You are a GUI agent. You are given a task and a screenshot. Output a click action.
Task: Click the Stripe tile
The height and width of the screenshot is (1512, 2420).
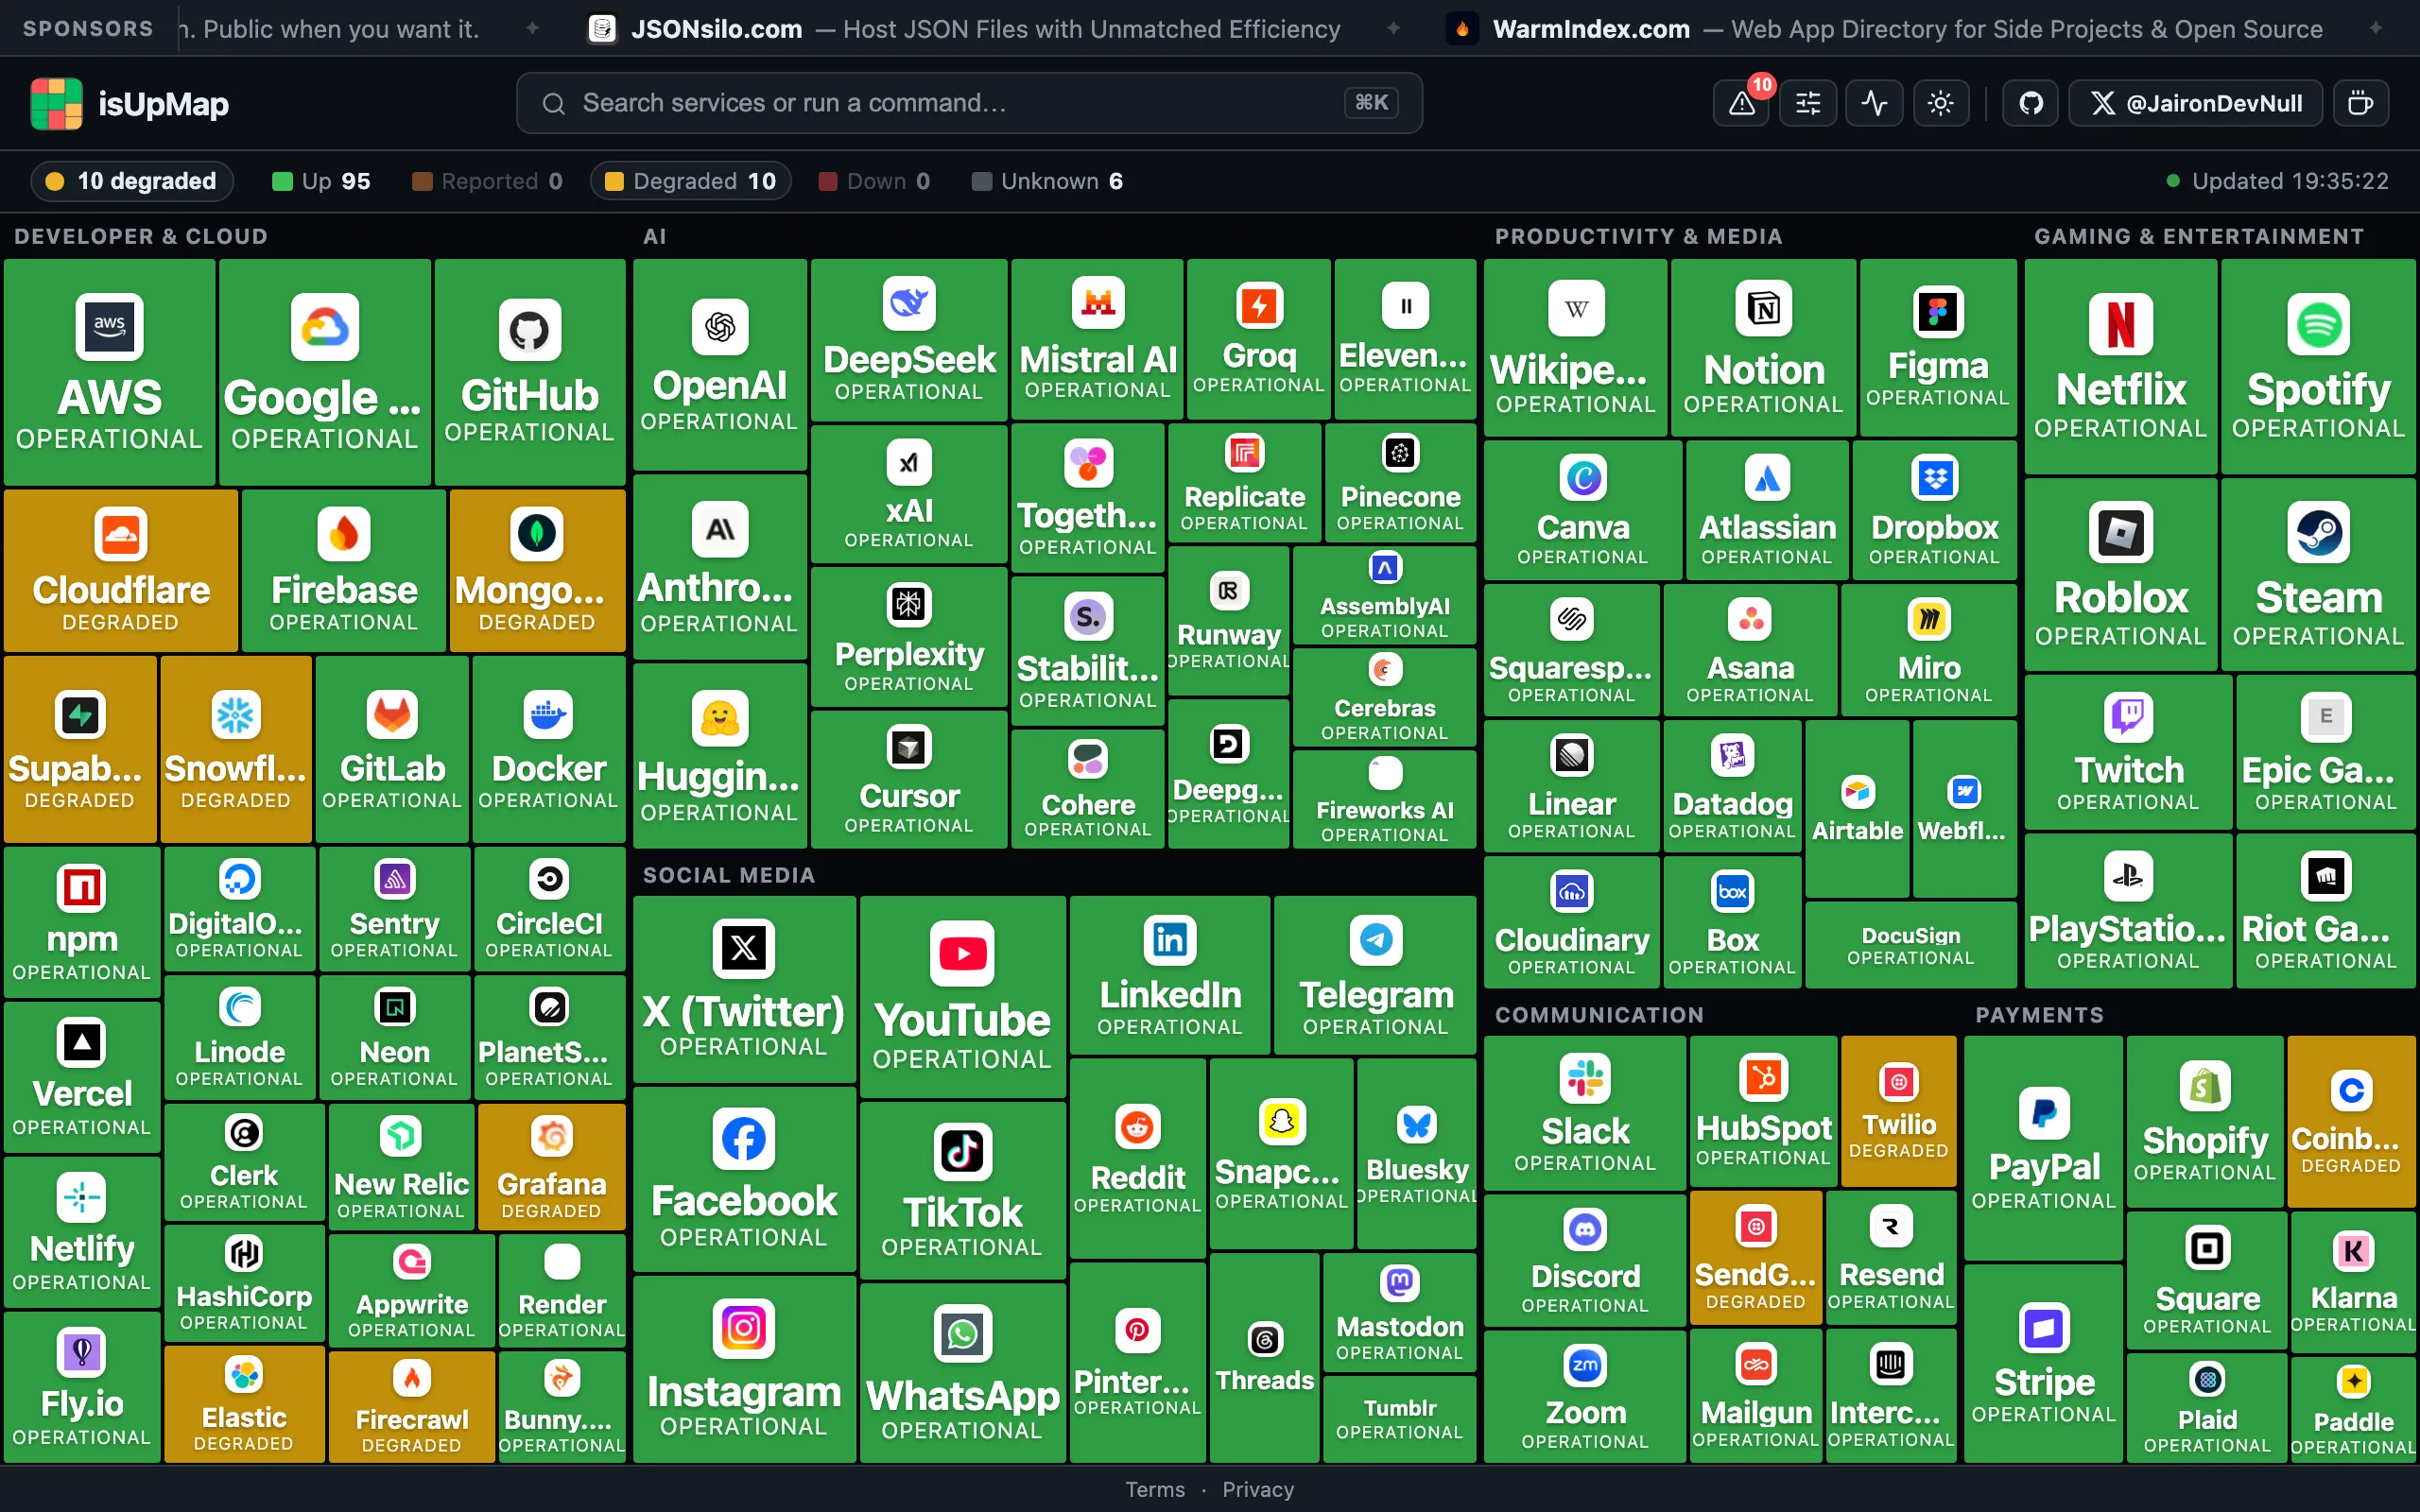[2043, 1363]
